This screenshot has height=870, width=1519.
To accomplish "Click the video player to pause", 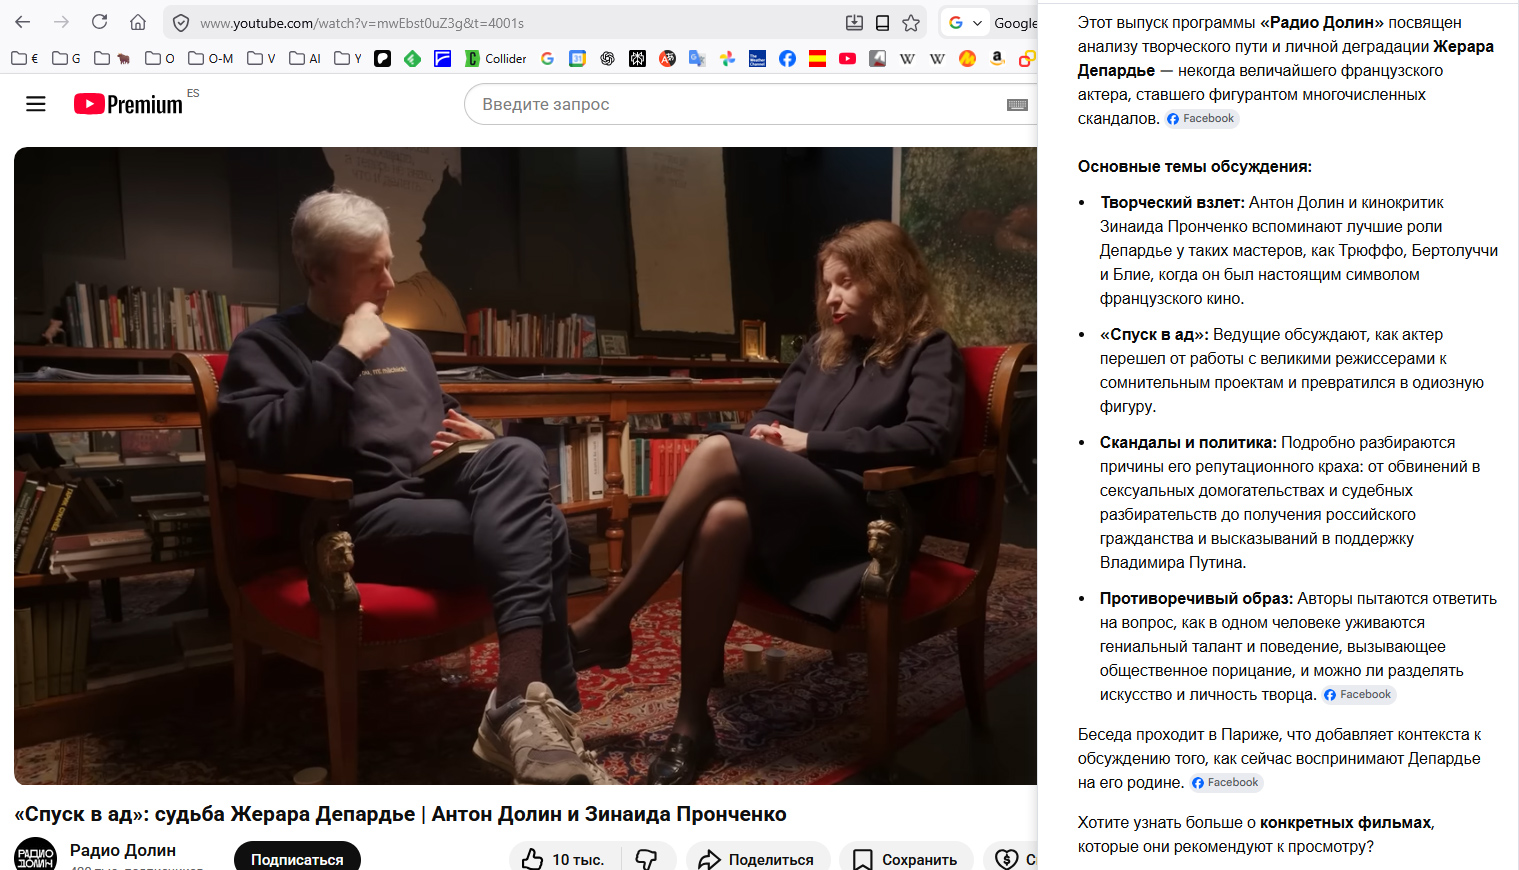I will (x=525, y=465).
